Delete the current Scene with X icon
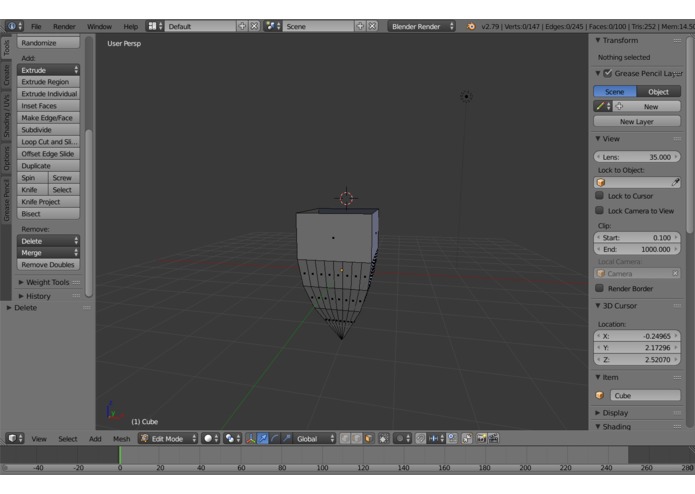695x494 pixels. pyautogui.click(x=372, y=26)
